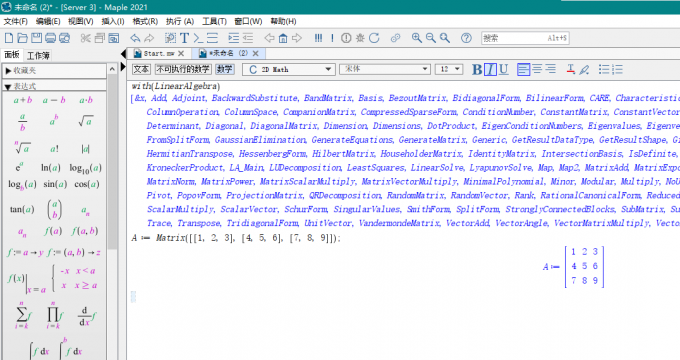The height and width of the screenshot is (360, 680).
Task: Execute selection with the single exclamation icon
Action: 332,38
